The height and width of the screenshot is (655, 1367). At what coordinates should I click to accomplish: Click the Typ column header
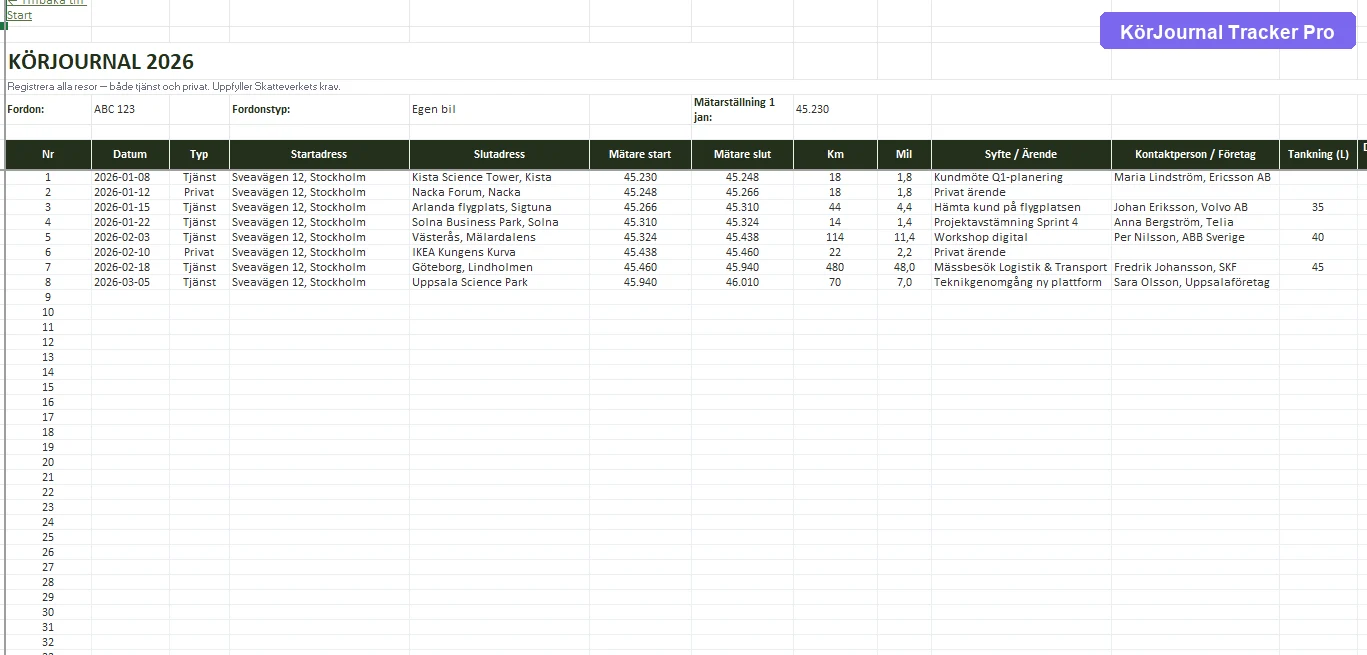[199, 155]
